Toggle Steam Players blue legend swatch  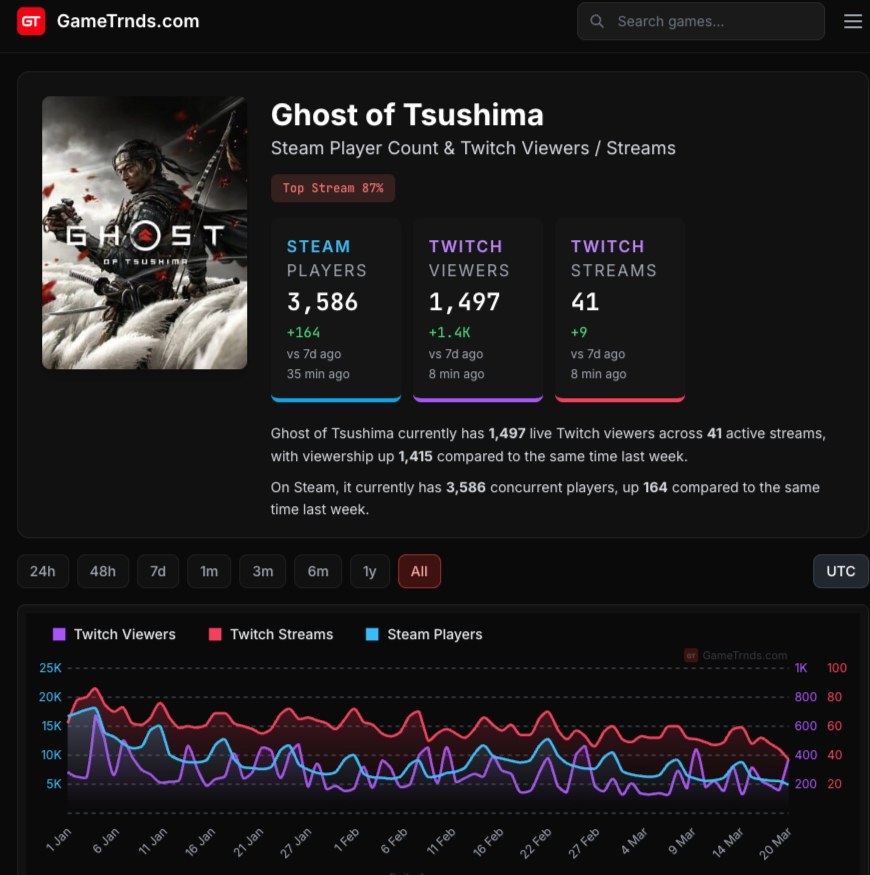(x=372, y=634)
